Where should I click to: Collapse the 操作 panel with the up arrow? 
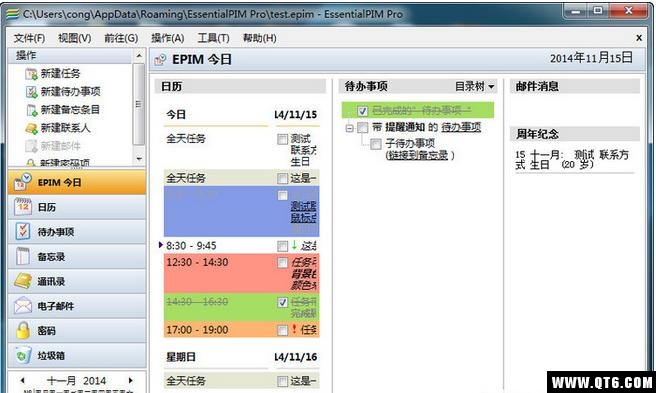tap(139, 56)
